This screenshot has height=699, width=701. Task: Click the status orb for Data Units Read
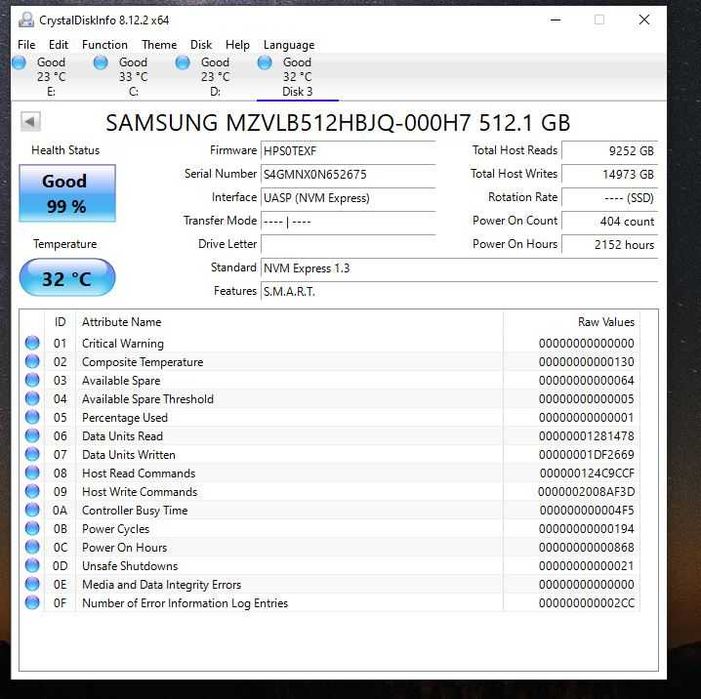(x=32, y=436)
